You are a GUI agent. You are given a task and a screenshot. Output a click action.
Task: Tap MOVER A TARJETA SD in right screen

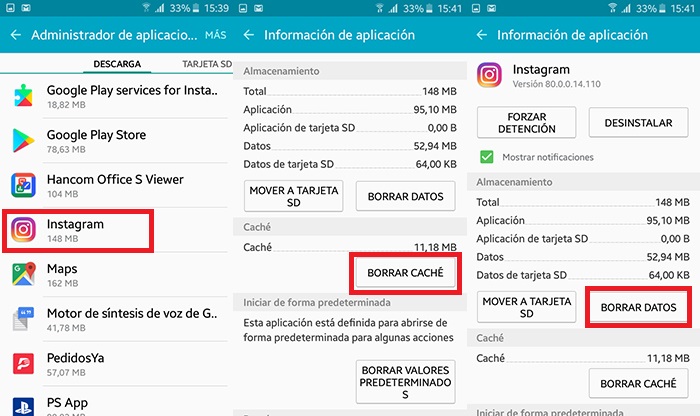click(x=526, y=307)
